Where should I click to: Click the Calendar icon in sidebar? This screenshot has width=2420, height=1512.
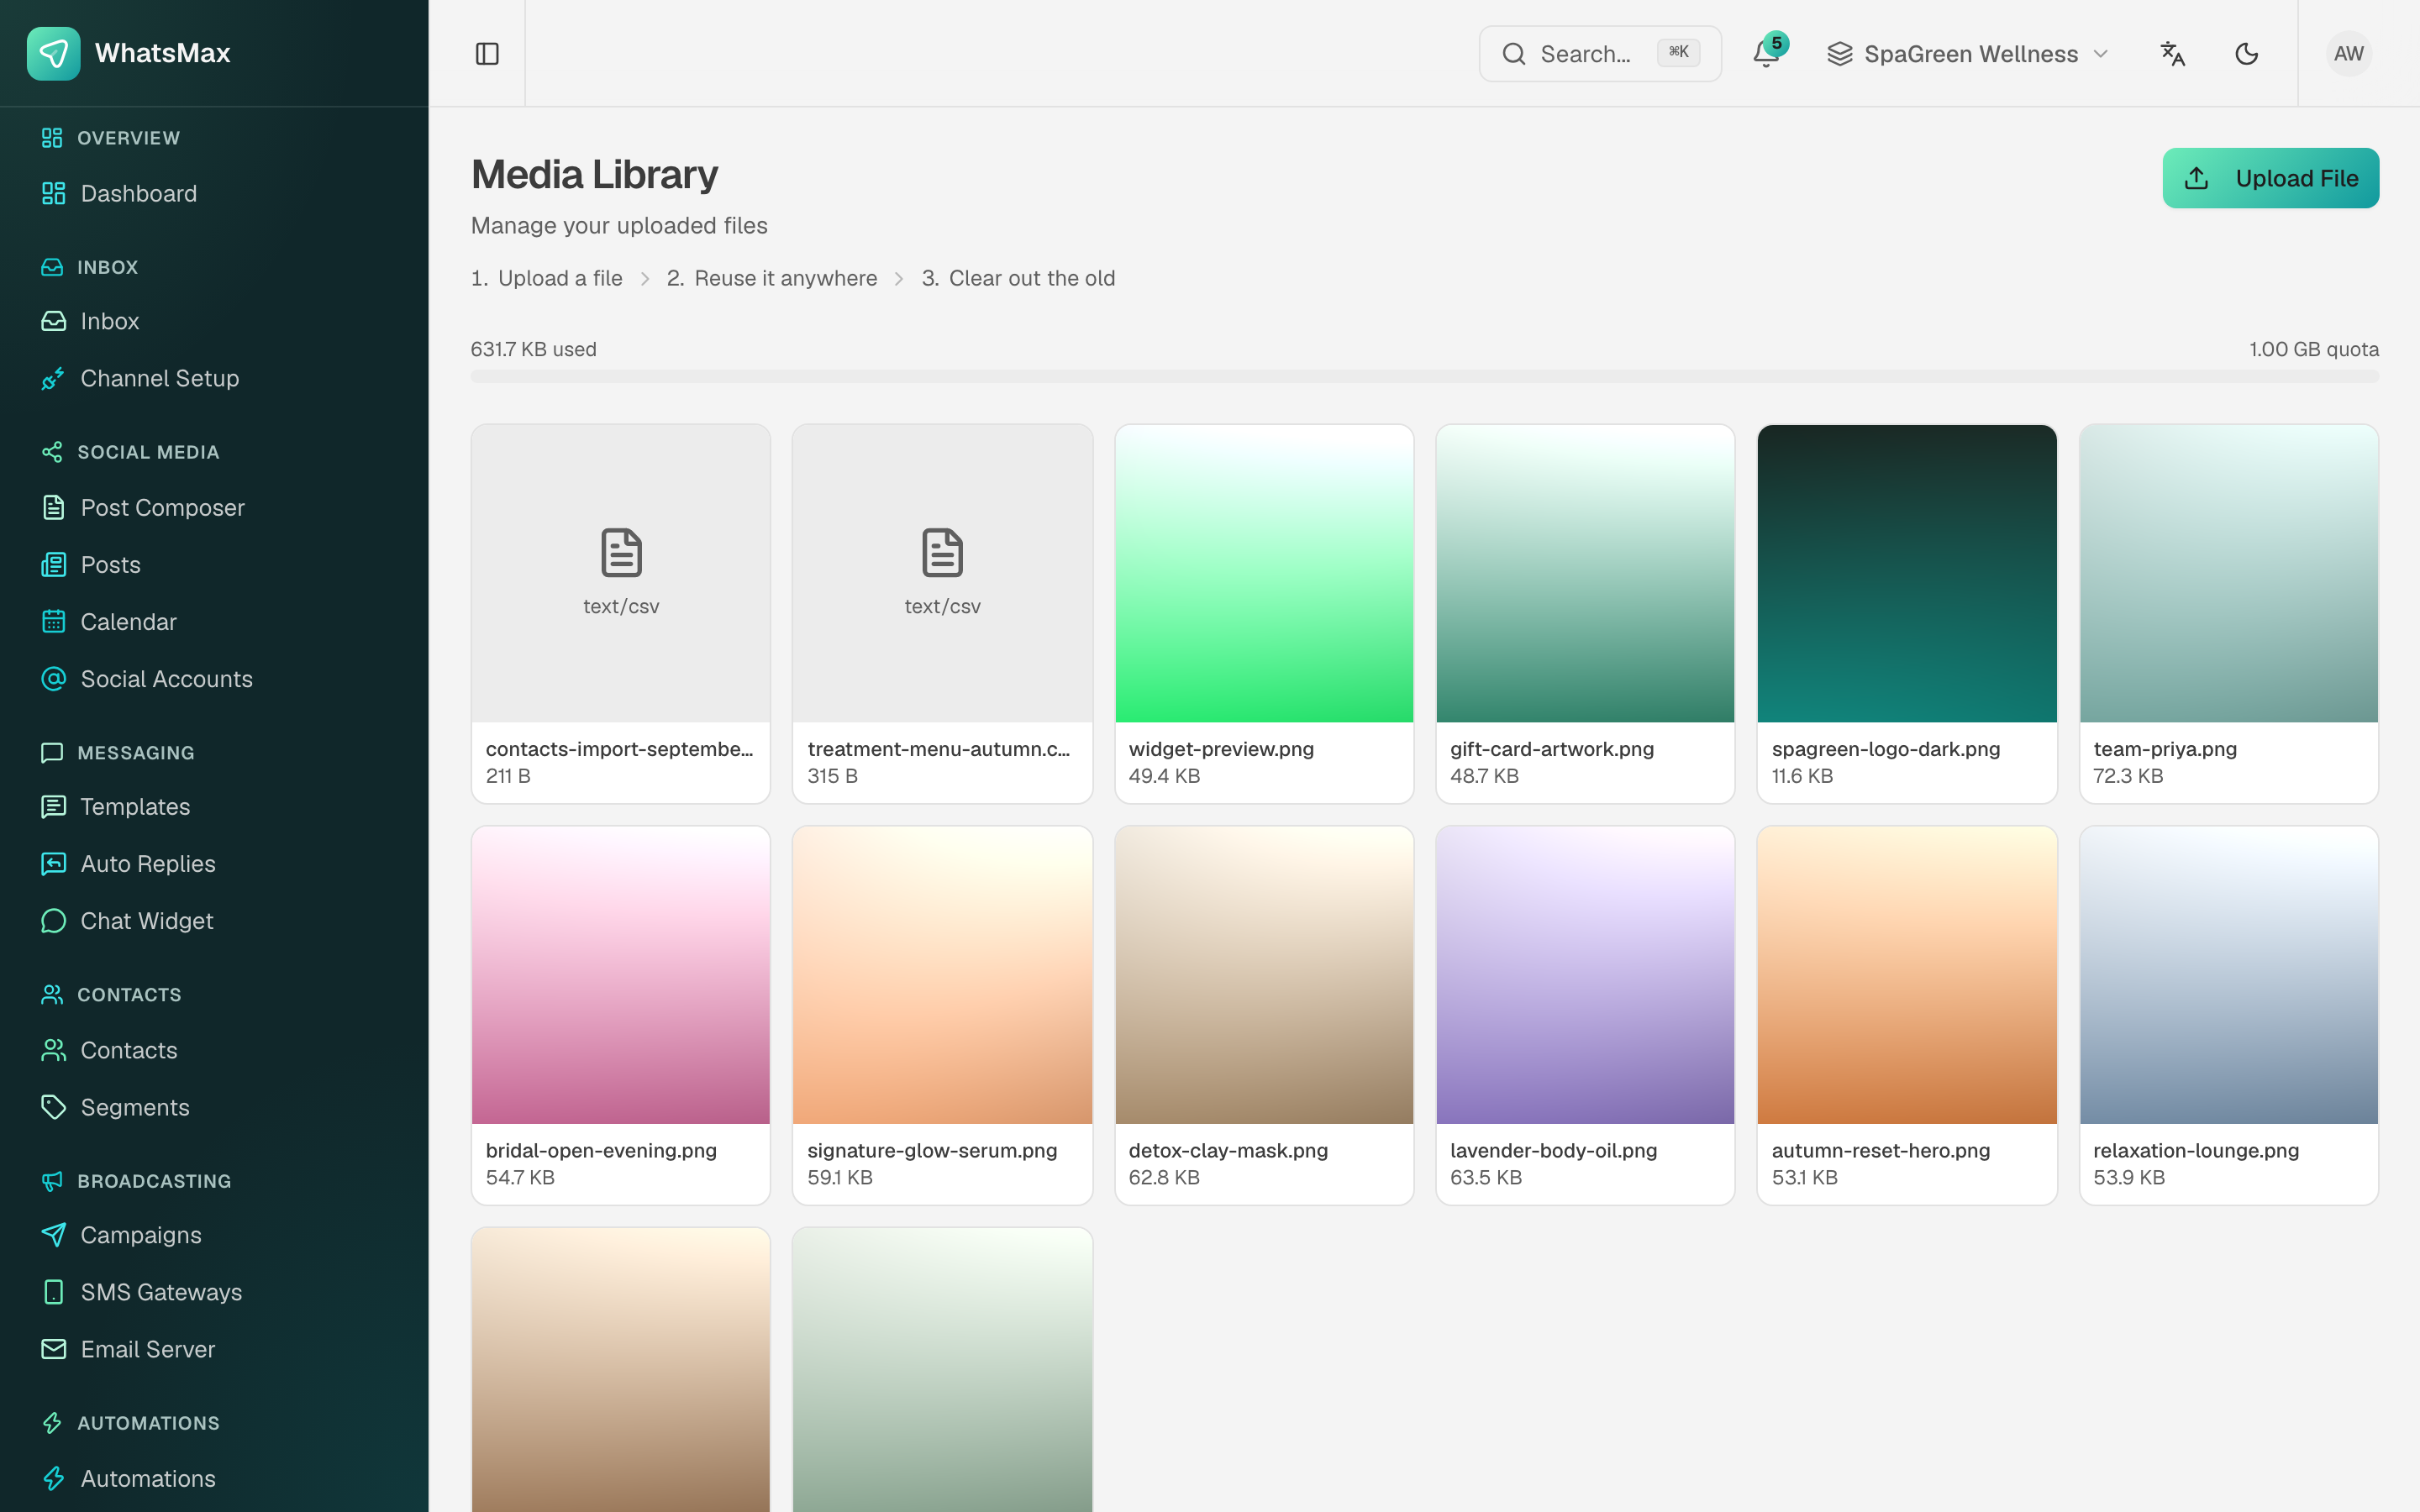click(x=54, y=622)
